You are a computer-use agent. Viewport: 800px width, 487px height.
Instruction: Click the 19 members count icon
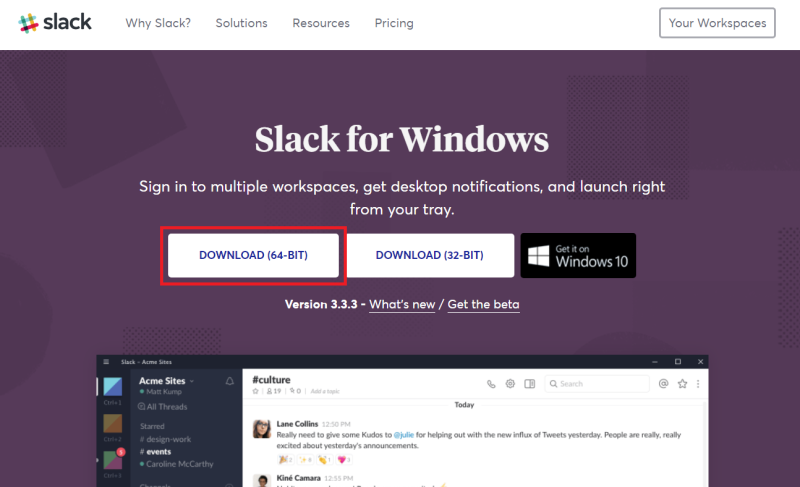click(274, 391)
